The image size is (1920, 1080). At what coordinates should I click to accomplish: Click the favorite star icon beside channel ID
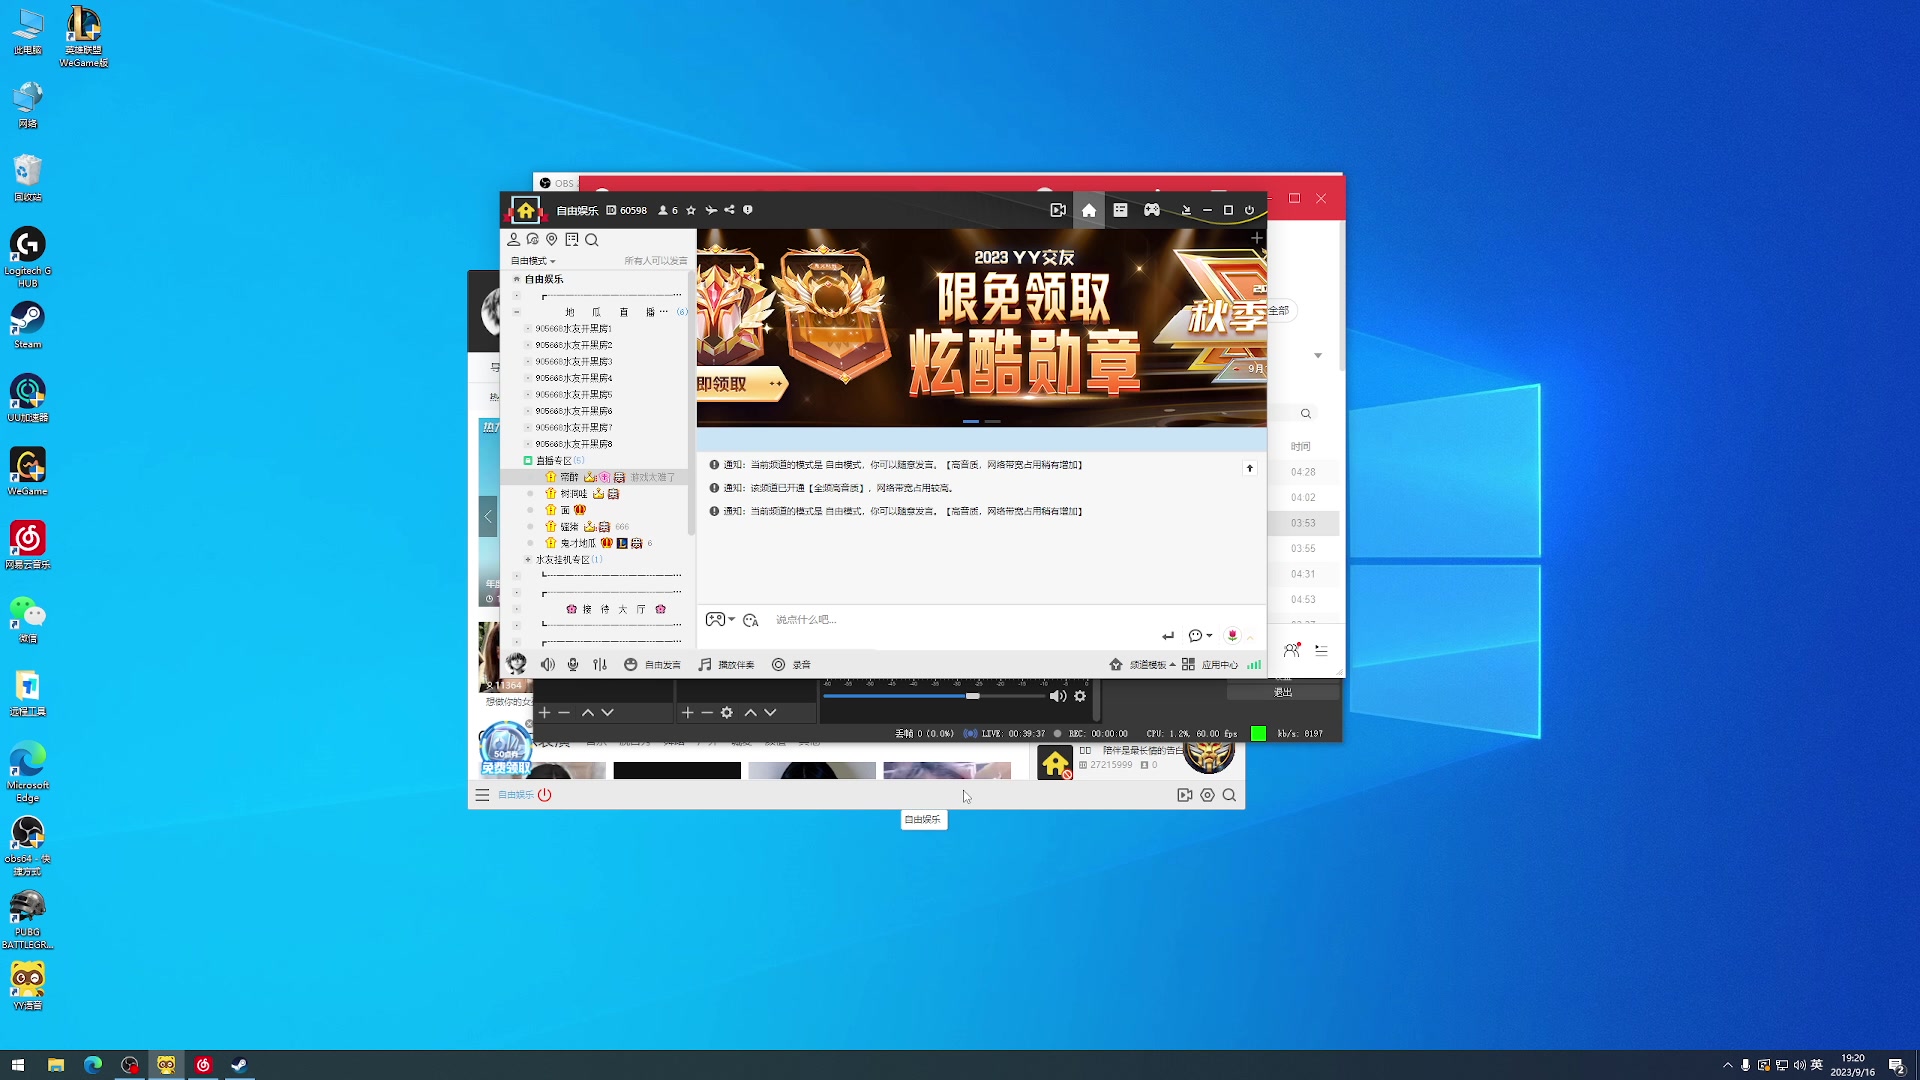pos(691,210)
